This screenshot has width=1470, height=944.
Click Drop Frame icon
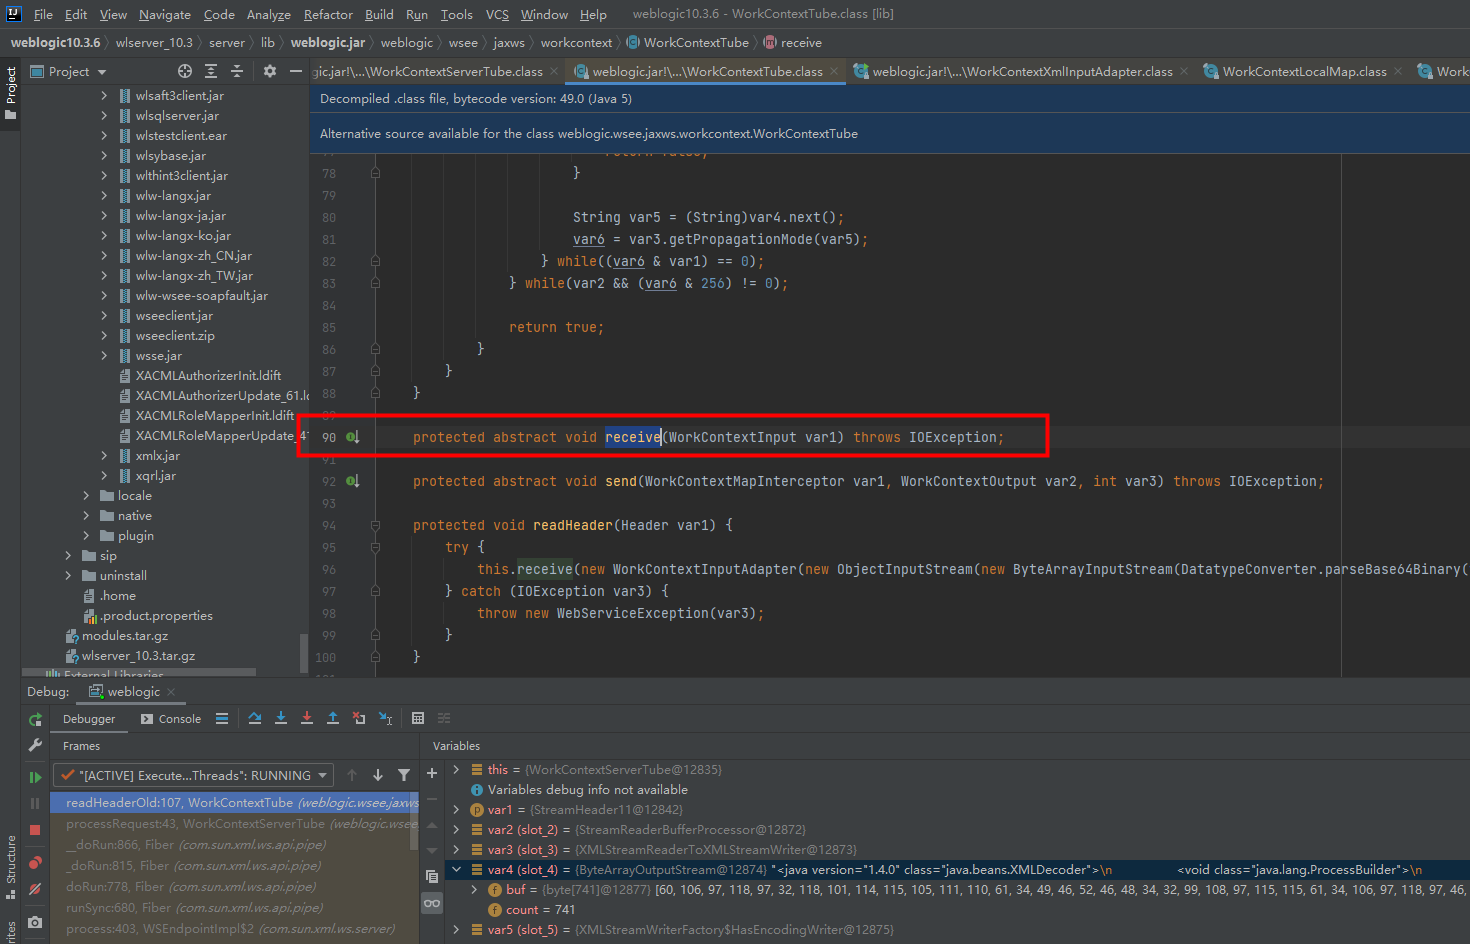(x=359, y=719)
